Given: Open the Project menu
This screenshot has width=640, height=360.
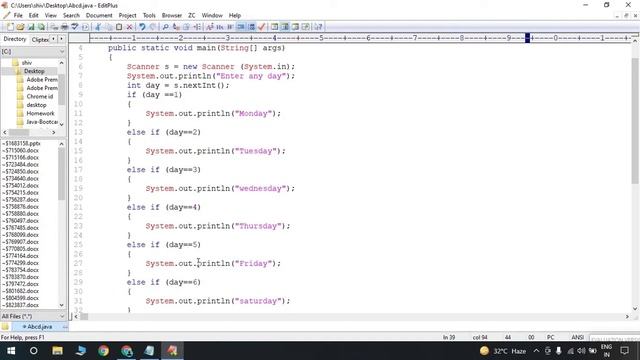Looking at the screenshot, I should 127,16.
